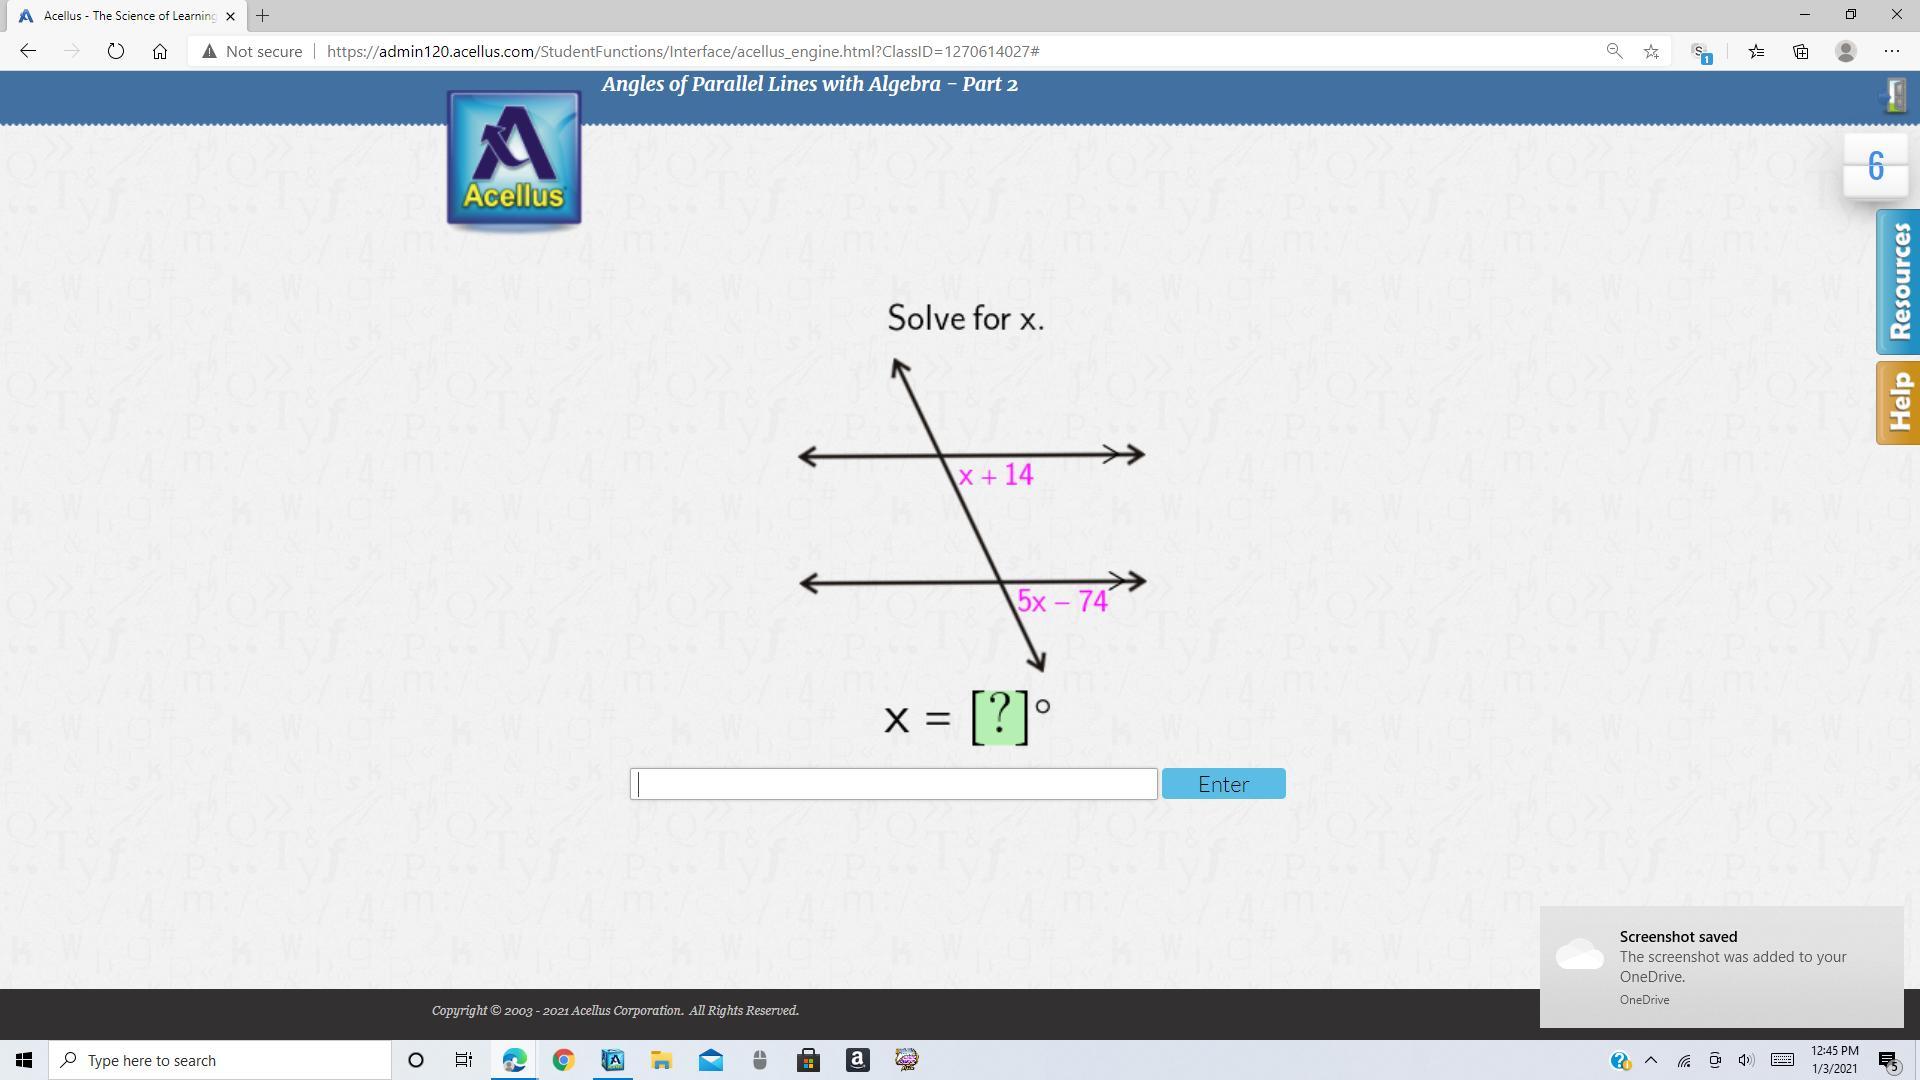1920x1080 pixels.
Task: Show hidden system tray icons chevron
Action: (1651, 1060)
